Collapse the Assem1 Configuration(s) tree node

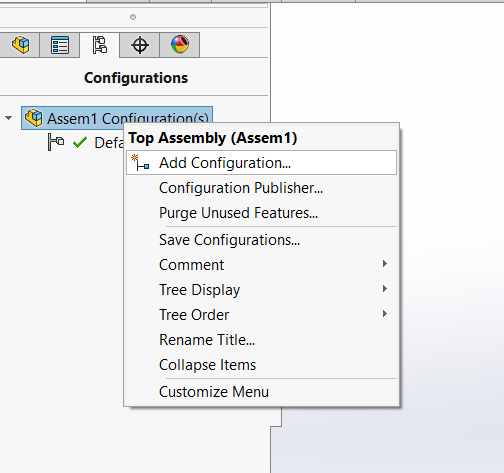coord(9,118)
